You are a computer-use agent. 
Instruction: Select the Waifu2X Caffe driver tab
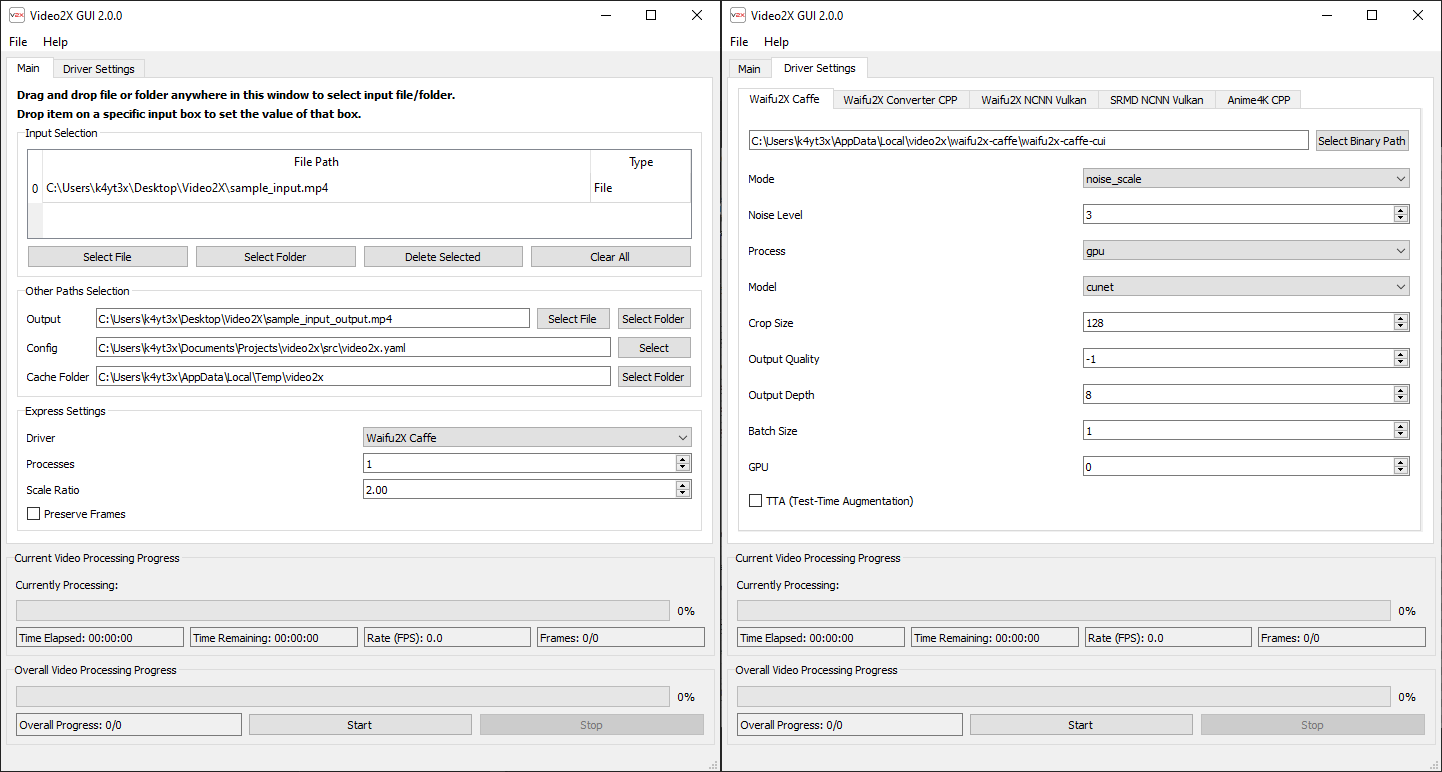[x=785, y=99]
